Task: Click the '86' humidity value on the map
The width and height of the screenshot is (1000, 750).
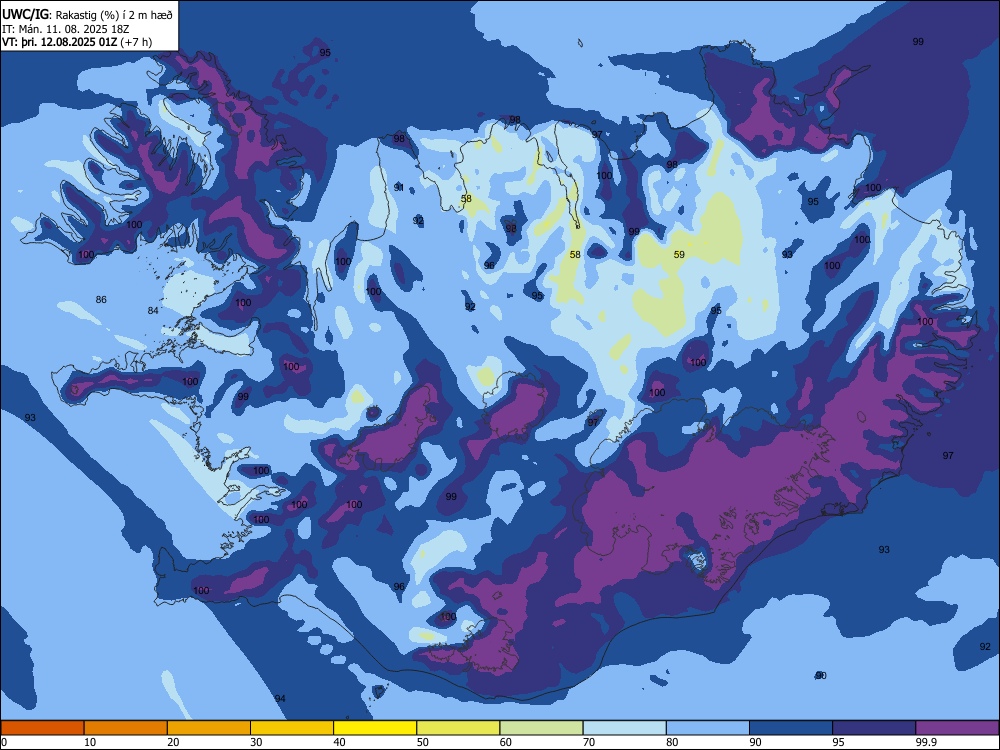Action: [x=101, y=300]
